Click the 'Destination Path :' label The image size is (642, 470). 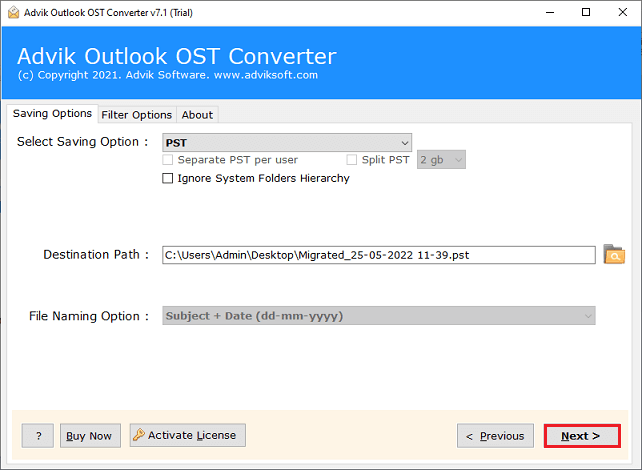click(x=96, y=255)
